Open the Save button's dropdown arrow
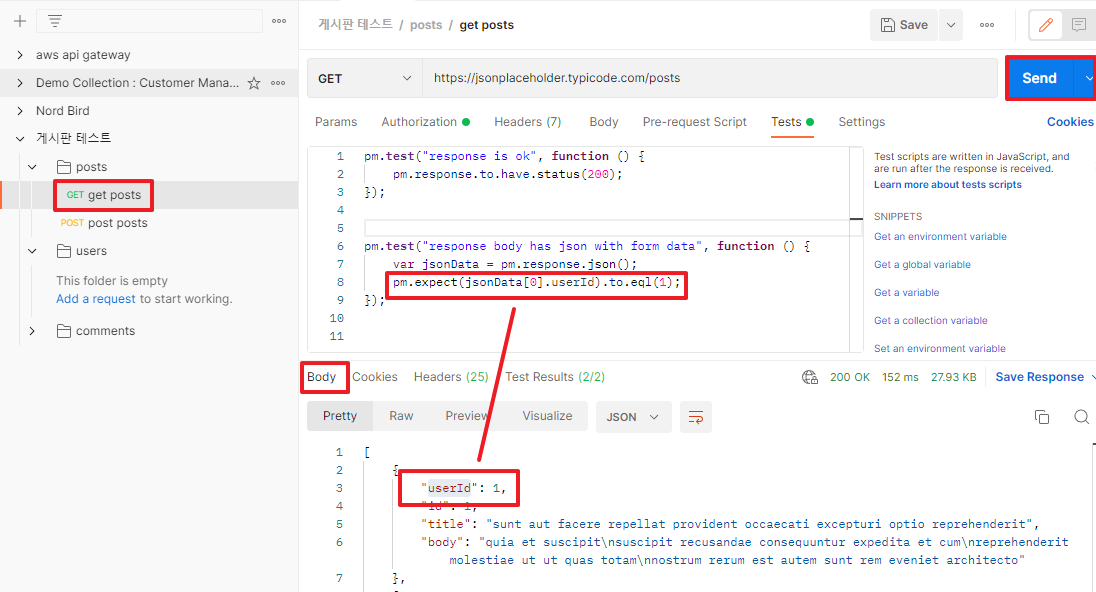 951,25
